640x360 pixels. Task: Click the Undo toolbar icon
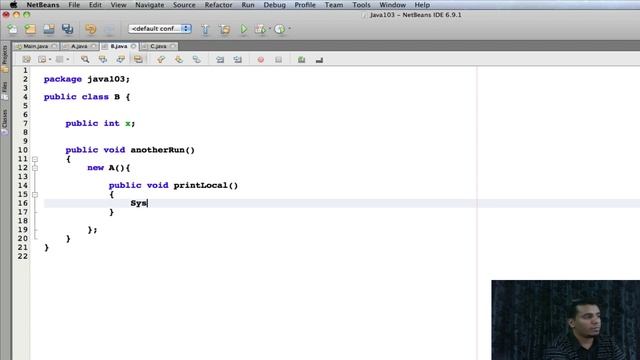point(91,29)
